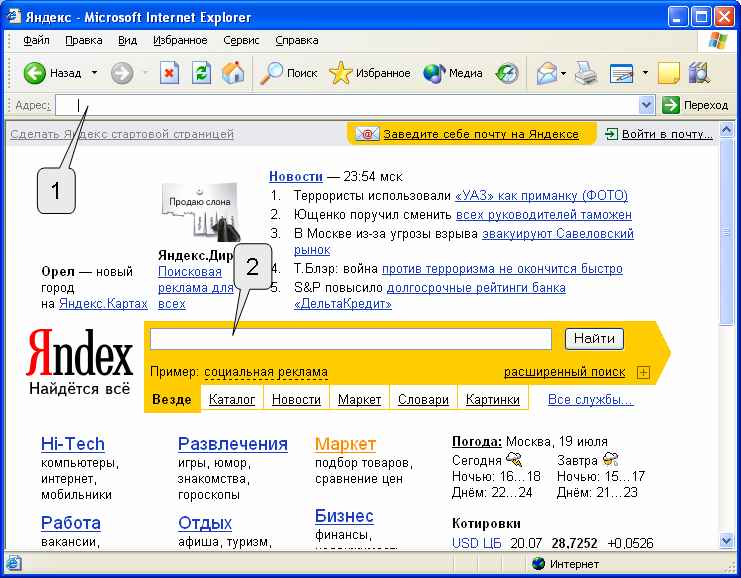Select the Каталог search tab

tap(232, 399)
